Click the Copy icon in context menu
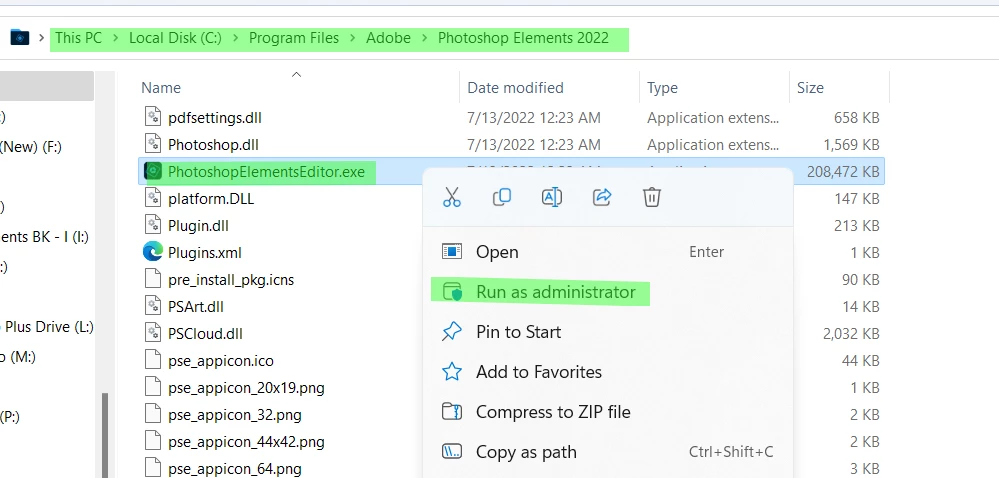Image resolution: width=999 pixels, height=478 pixels. (x=502, y=197)
